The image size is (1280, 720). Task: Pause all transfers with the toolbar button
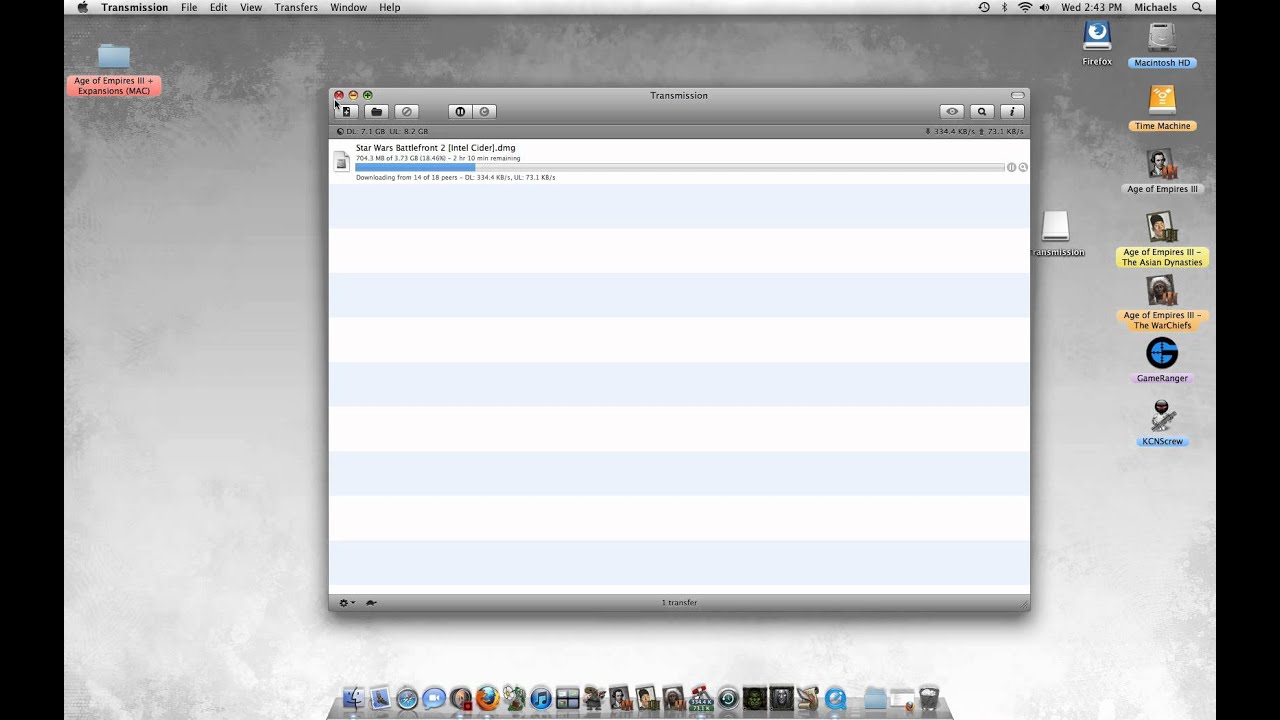[460, 112]
